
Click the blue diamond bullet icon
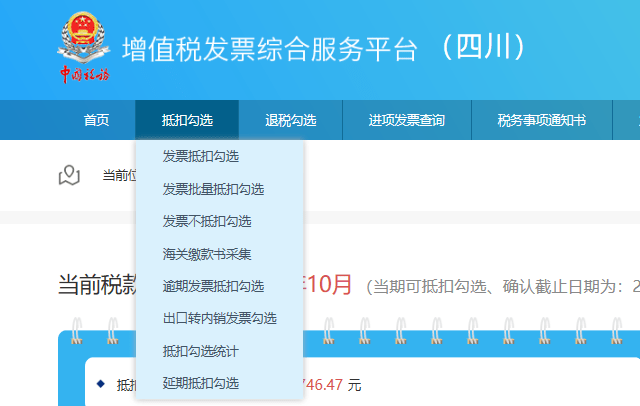point(100,382)
